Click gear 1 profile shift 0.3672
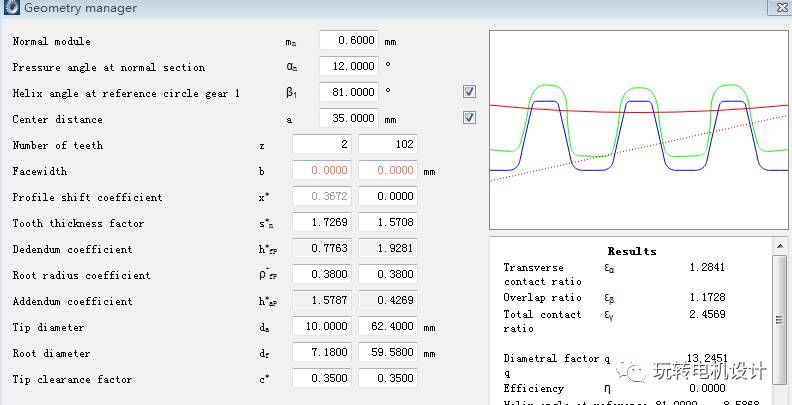Screen dimensions: 792x405 click(322, 196)
